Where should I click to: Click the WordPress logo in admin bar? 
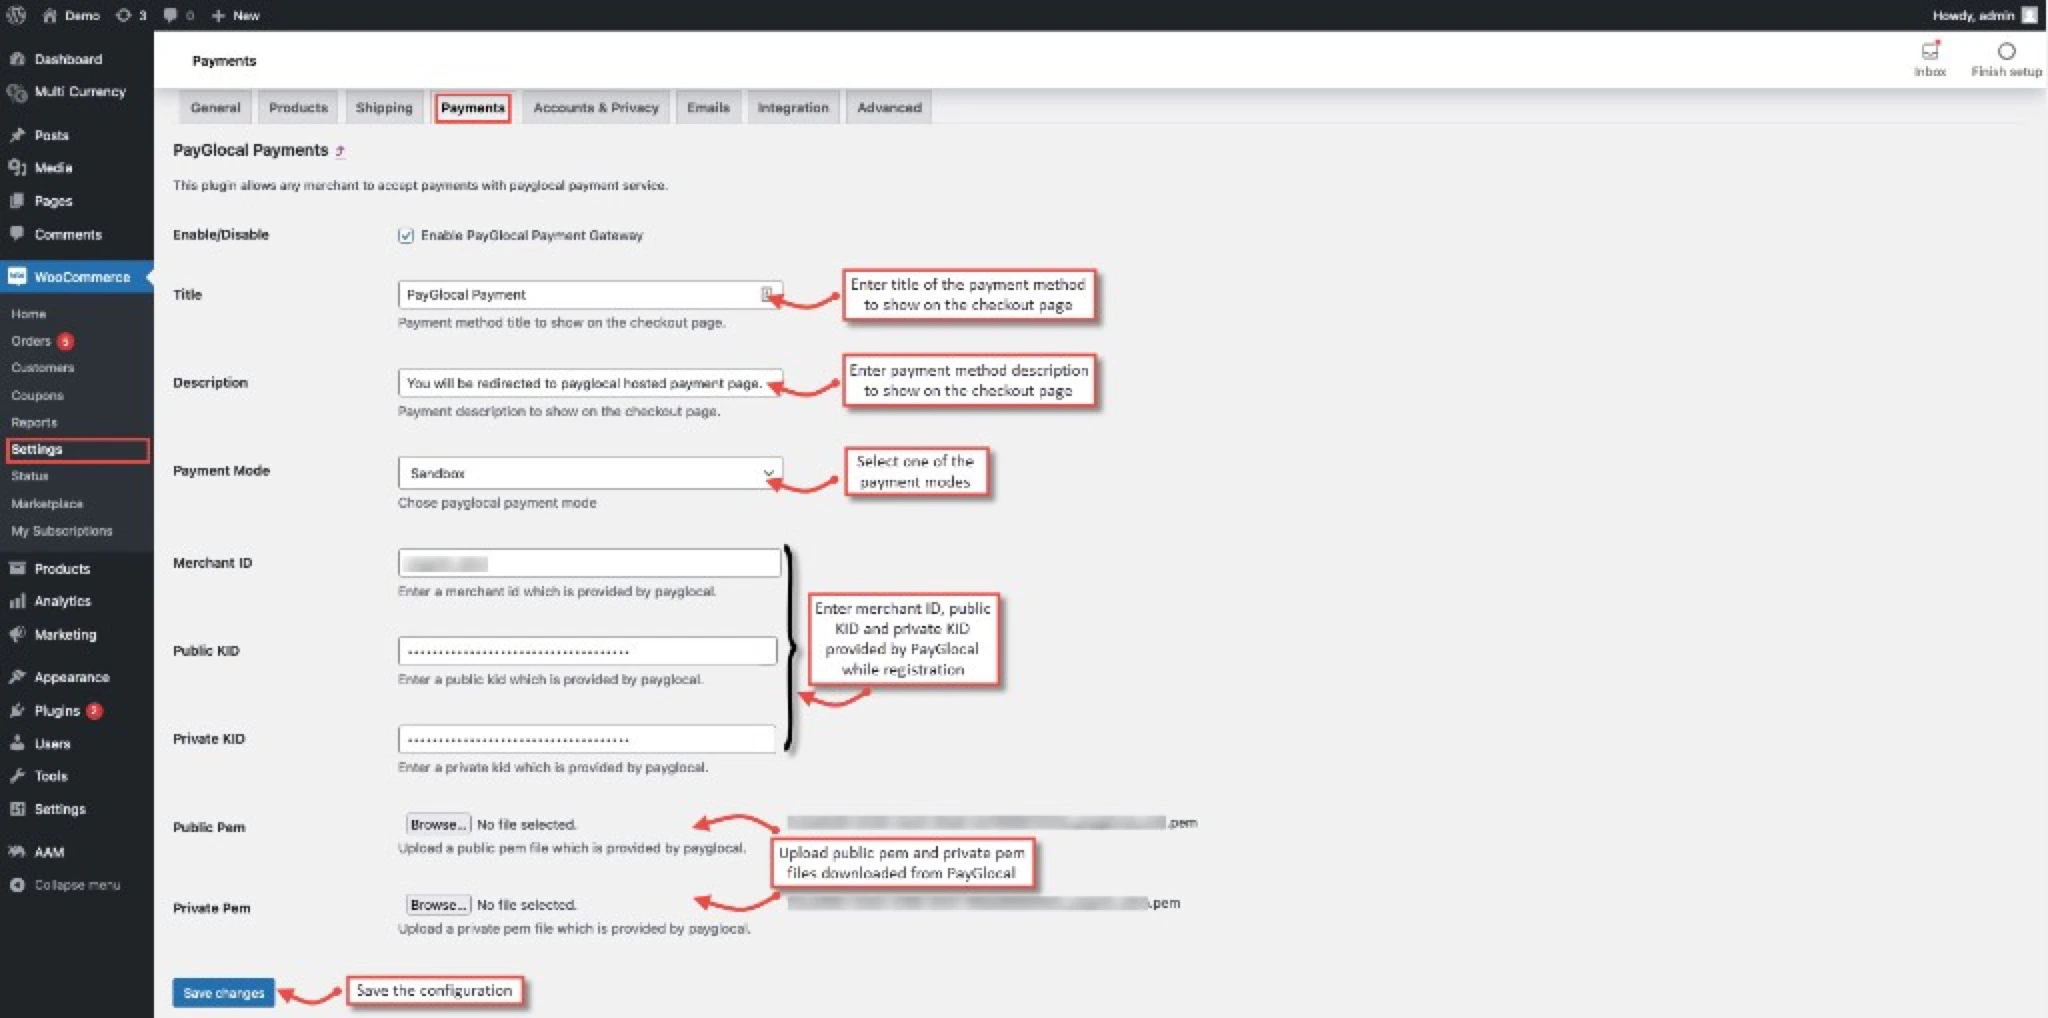click(x=16, y=15)
